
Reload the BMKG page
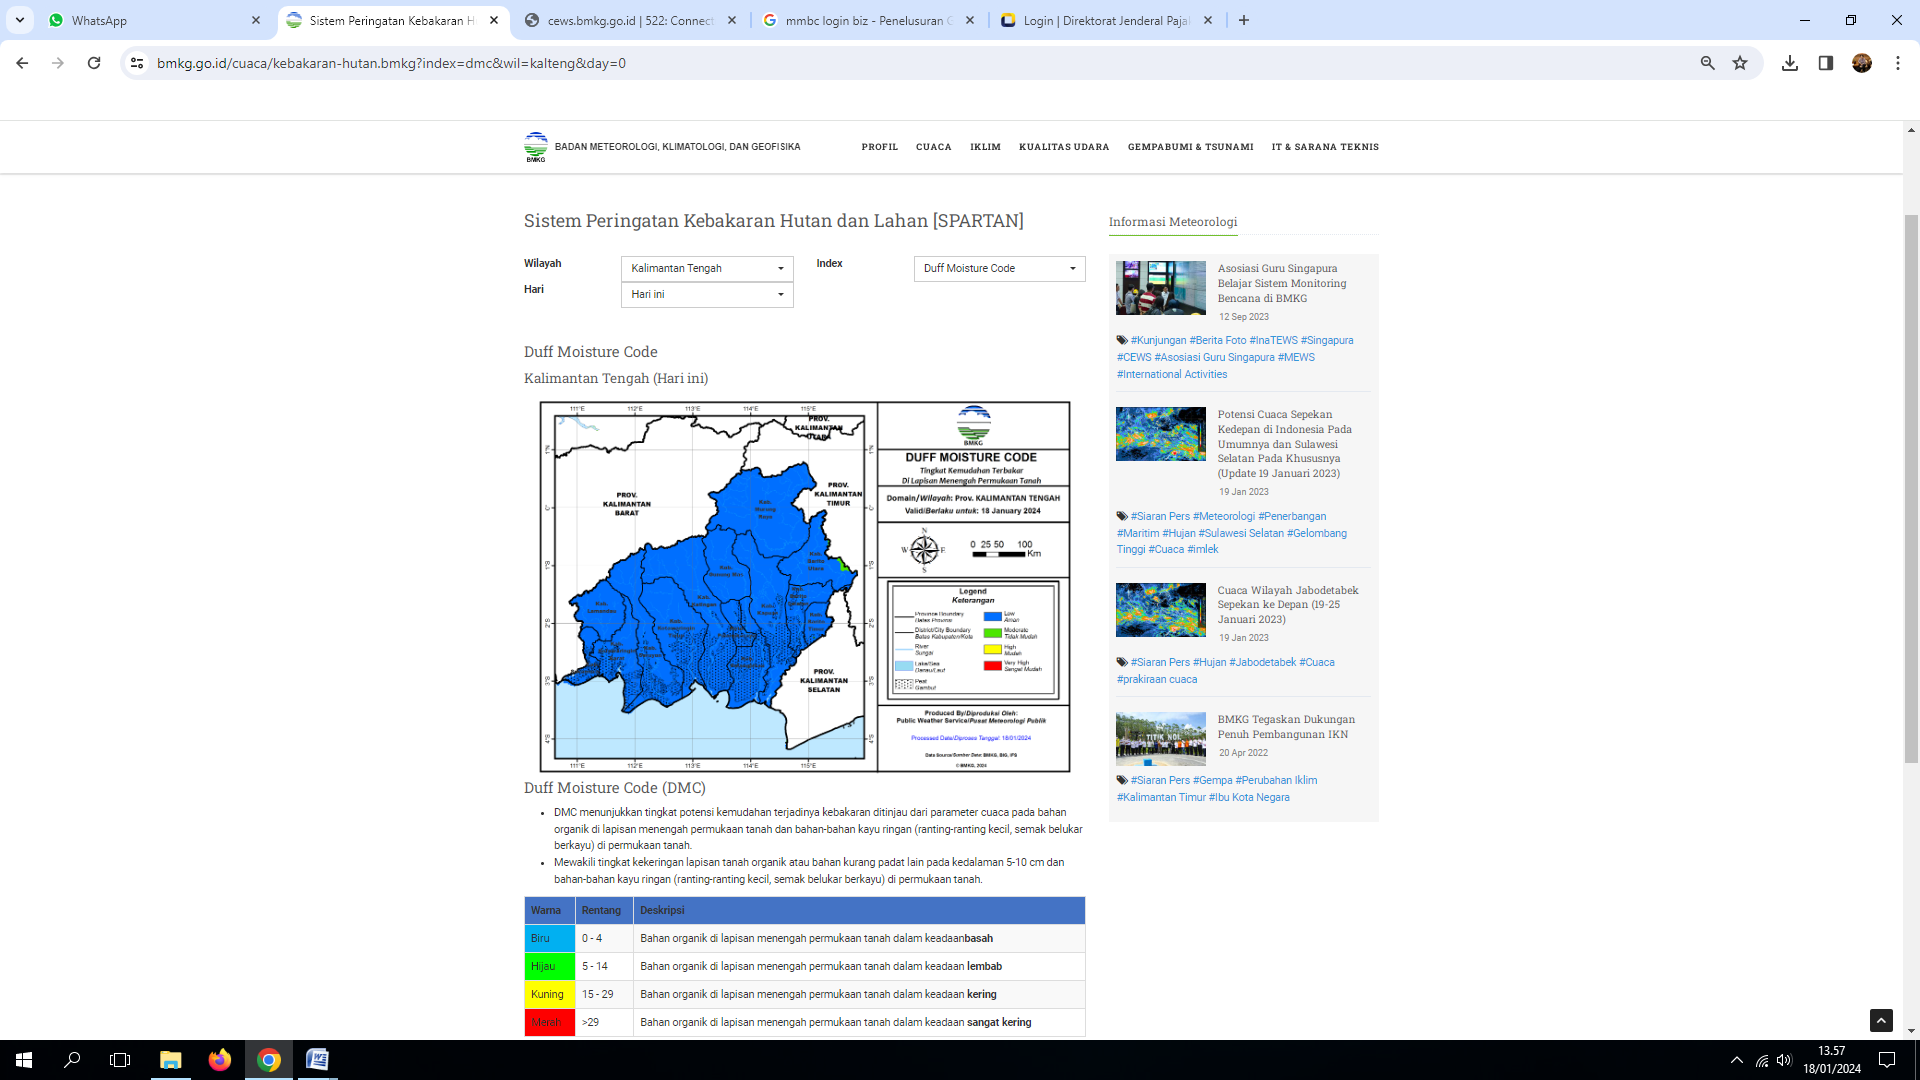coord(94,63)
